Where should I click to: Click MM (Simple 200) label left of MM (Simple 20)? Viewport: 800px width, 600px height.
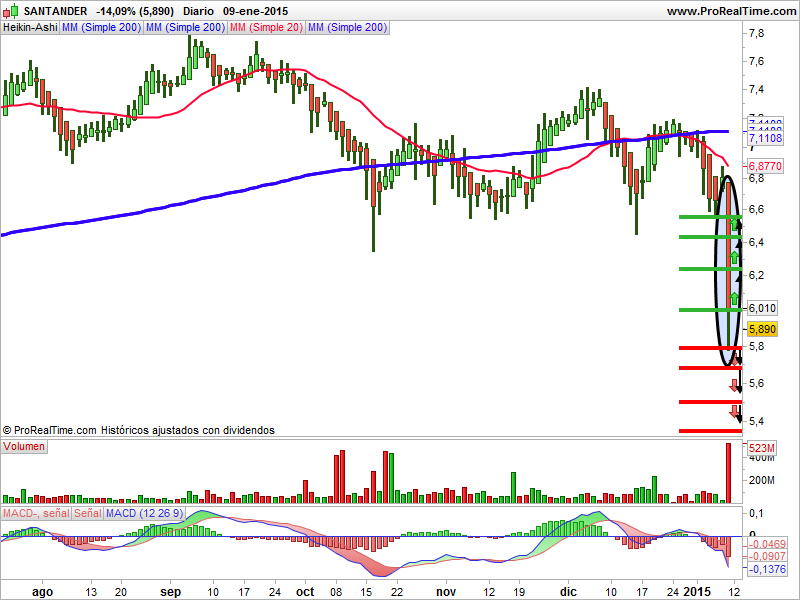point(185,28)
